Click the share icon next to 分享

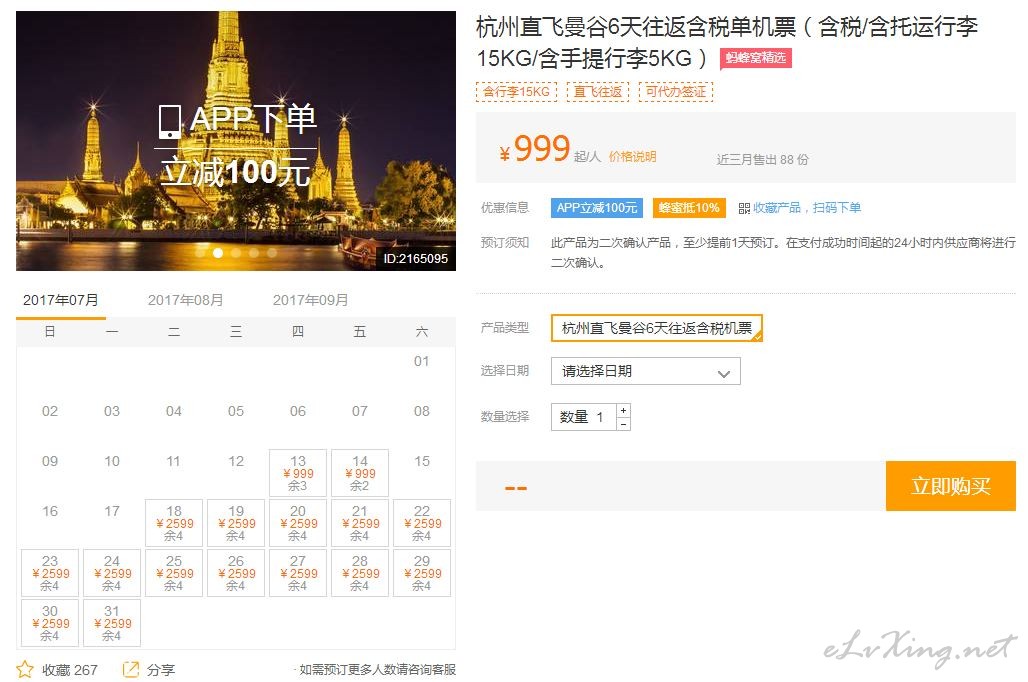click(130, 670)
